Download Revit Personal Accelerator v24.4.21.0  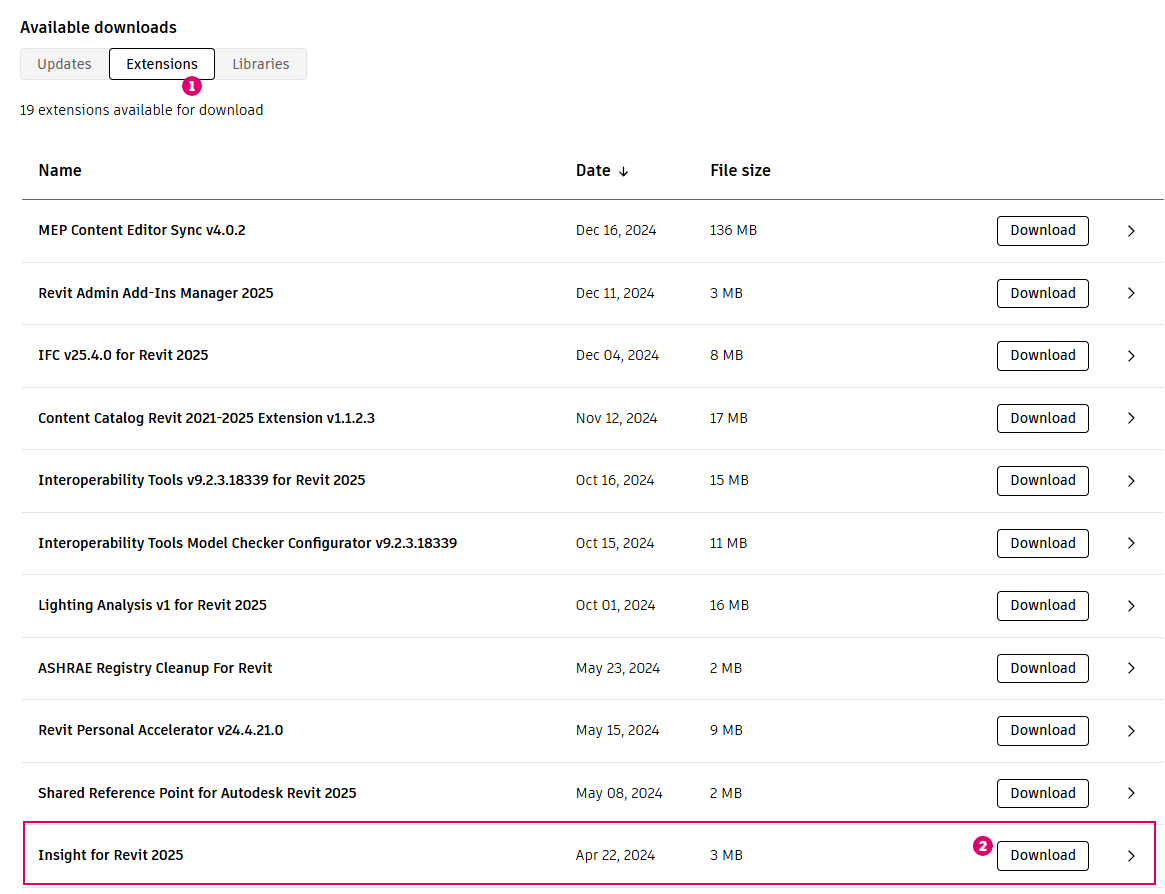tap(1042, 730)
